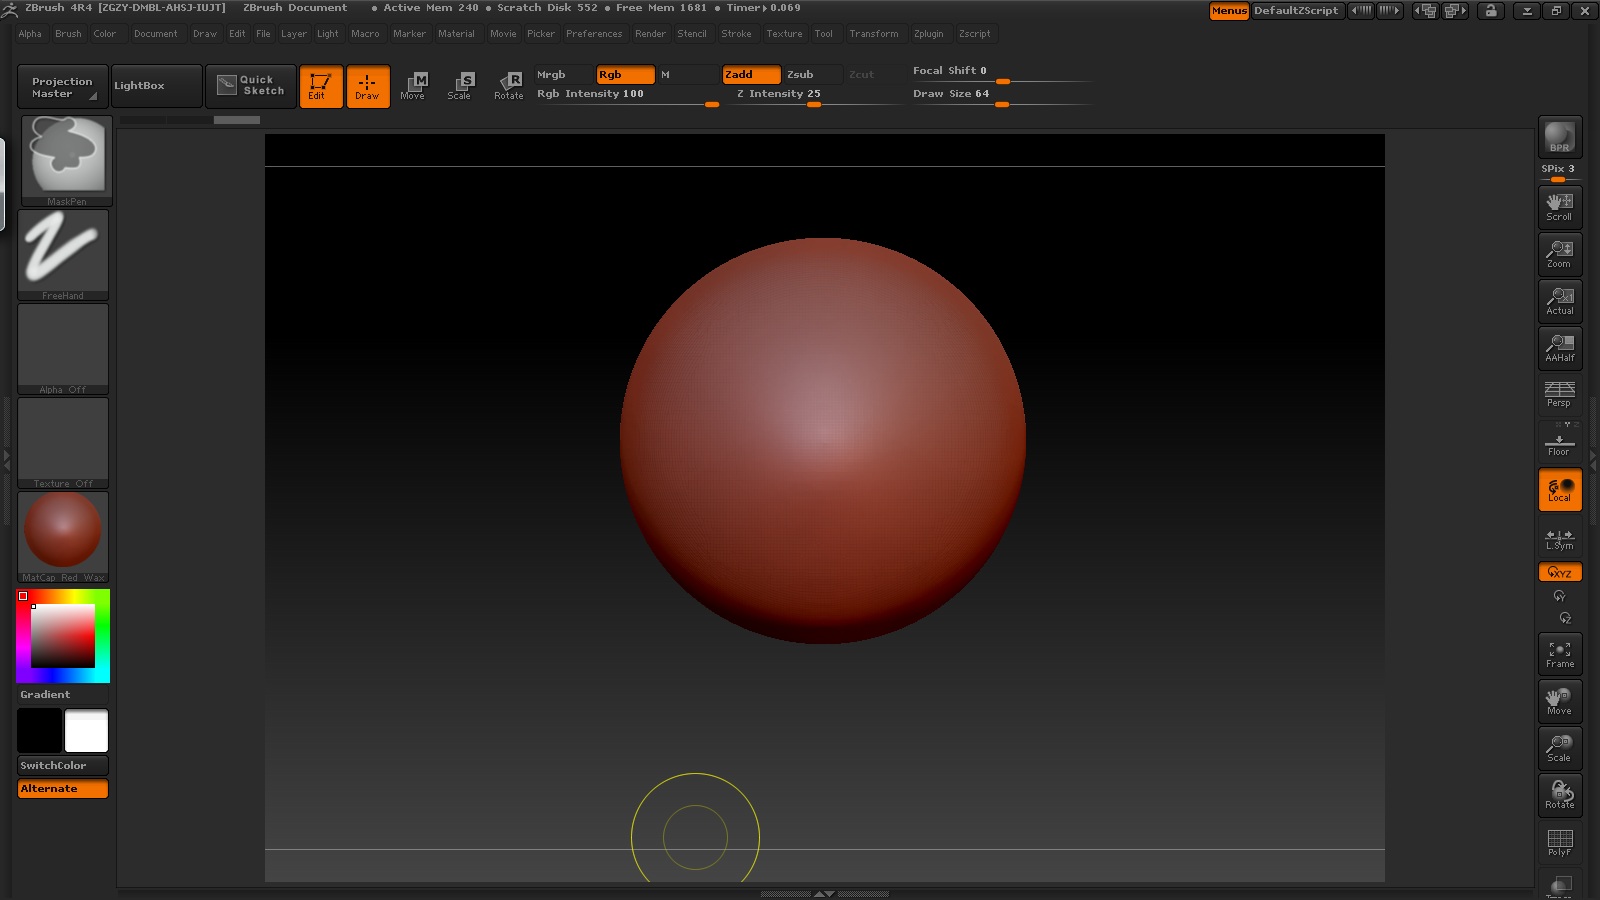This screenshot has height=900, width=1600.
Task: Click previous UI layout icon
Action: click(1425, 11)
